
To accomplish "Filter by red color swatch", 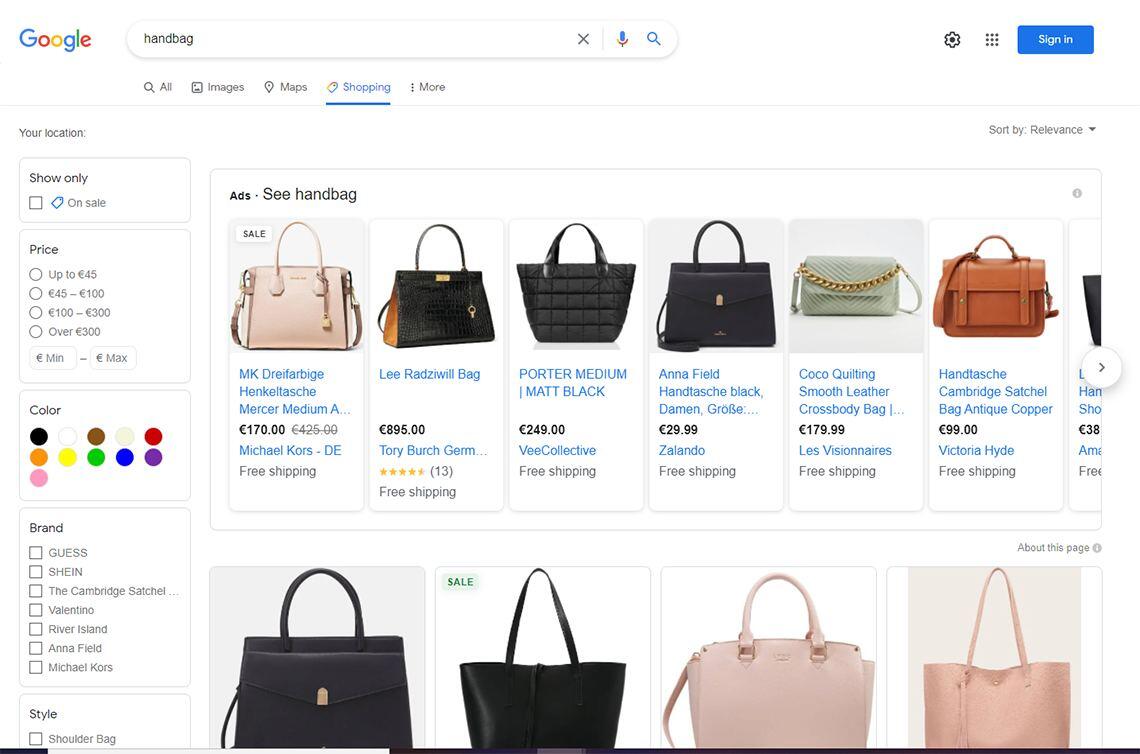I will pyautogui.click(x=153, y=436).
